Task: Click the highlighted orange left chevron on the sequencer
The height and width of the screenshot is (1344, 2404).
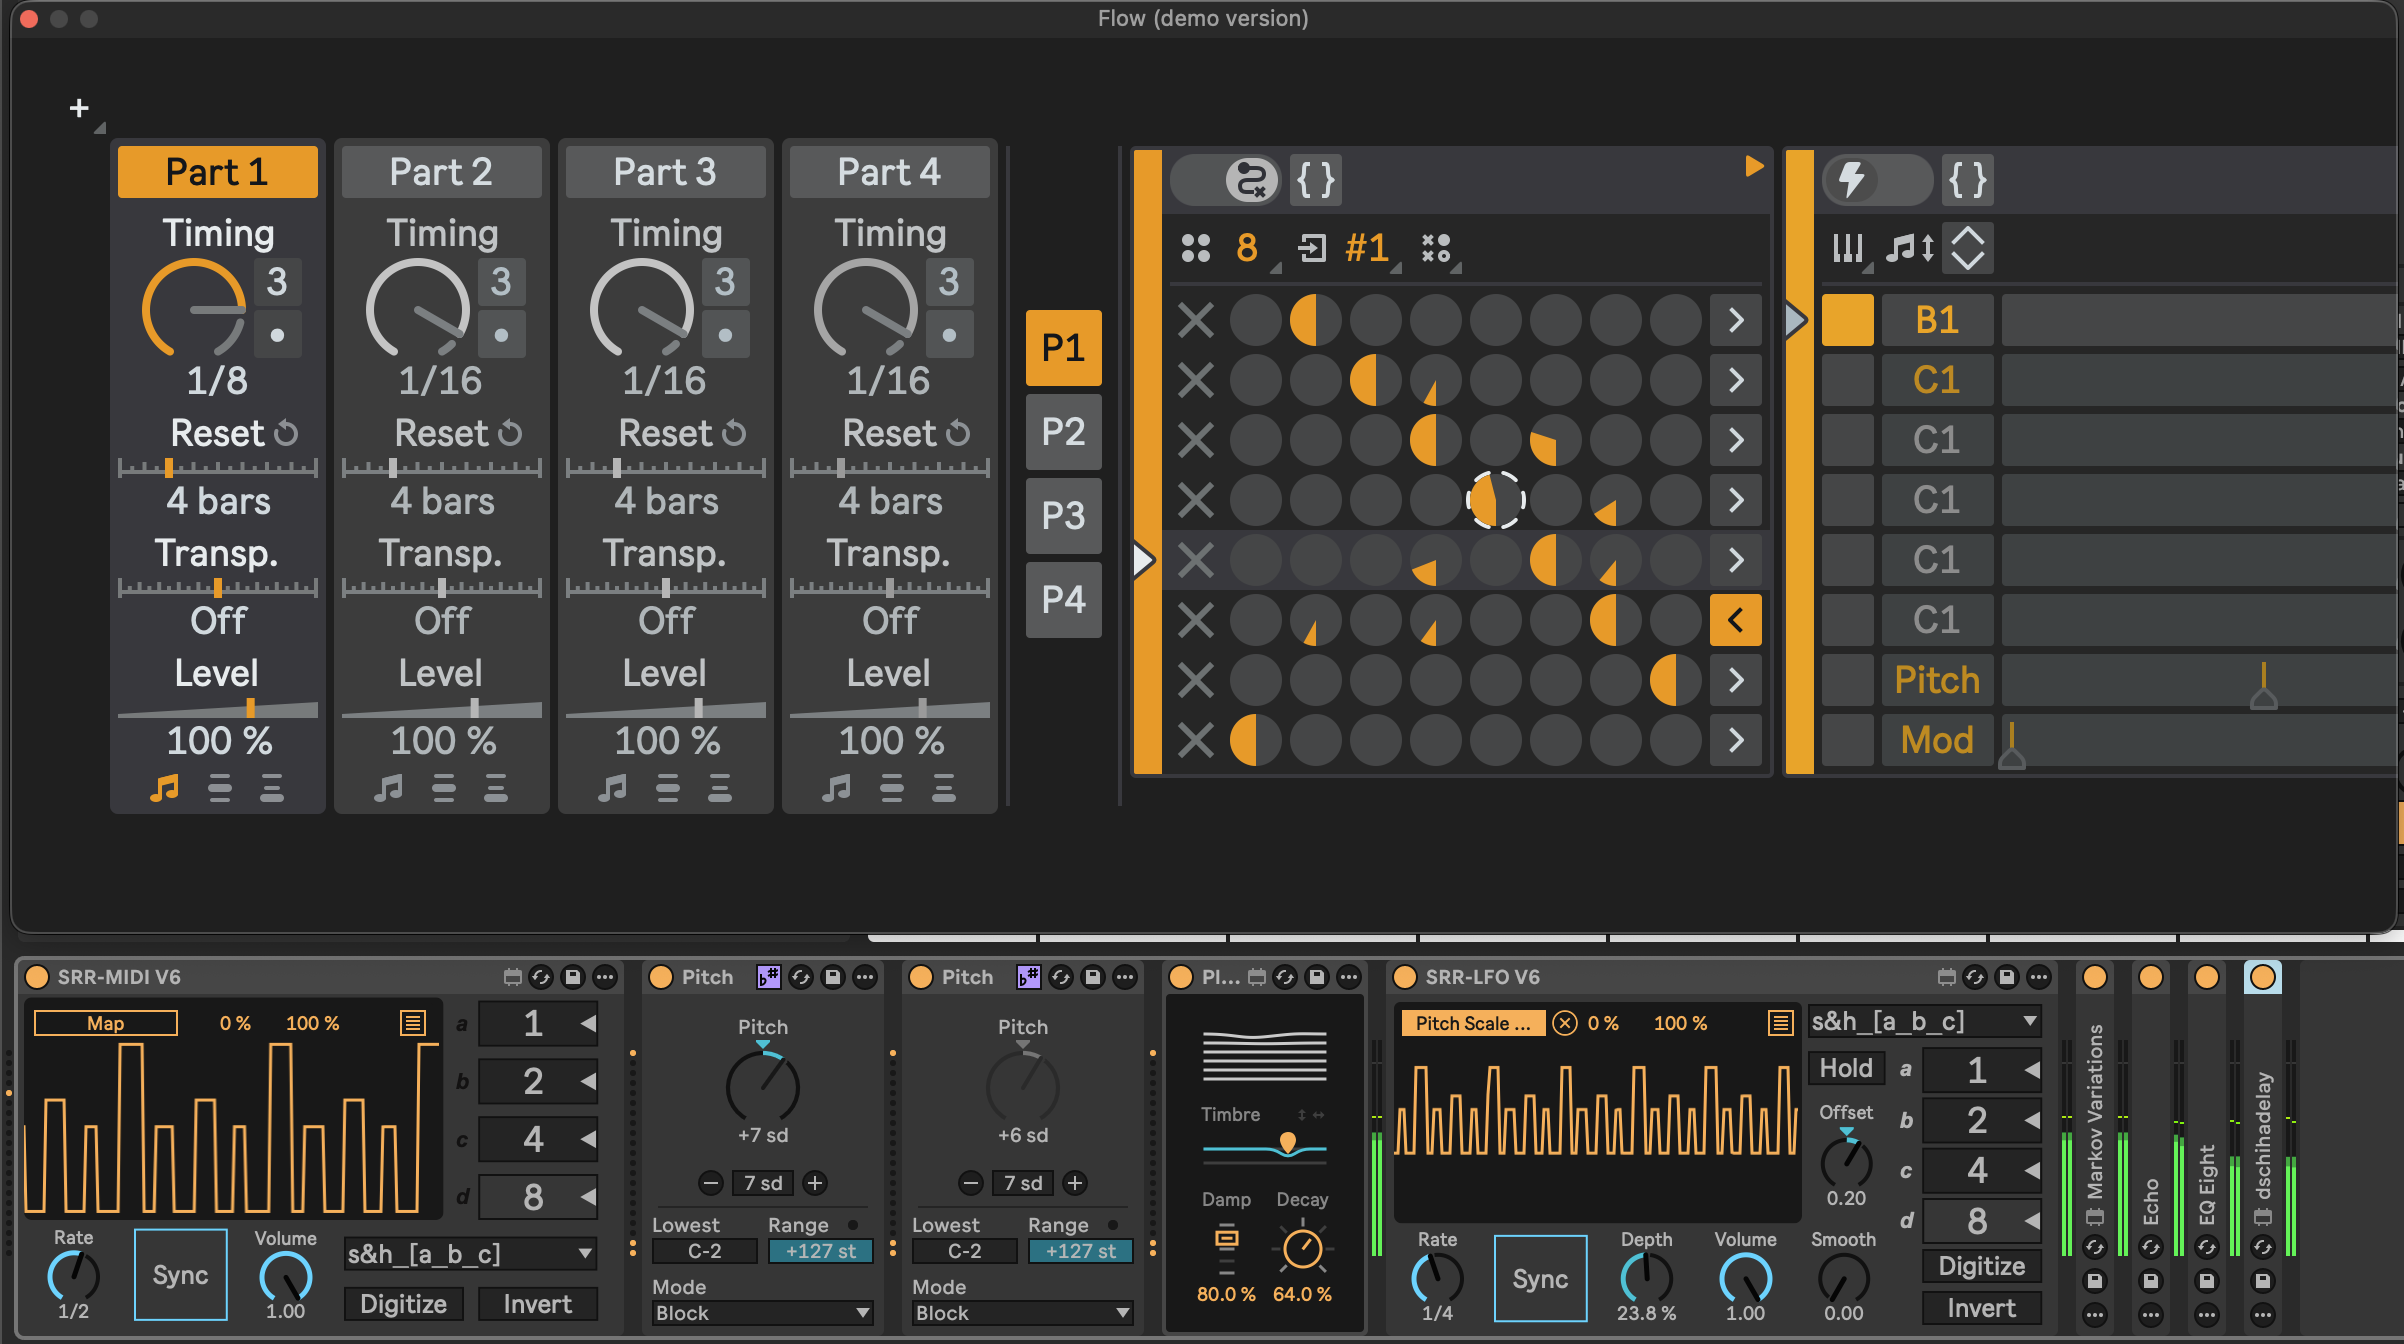Action: pos(1736,620)
